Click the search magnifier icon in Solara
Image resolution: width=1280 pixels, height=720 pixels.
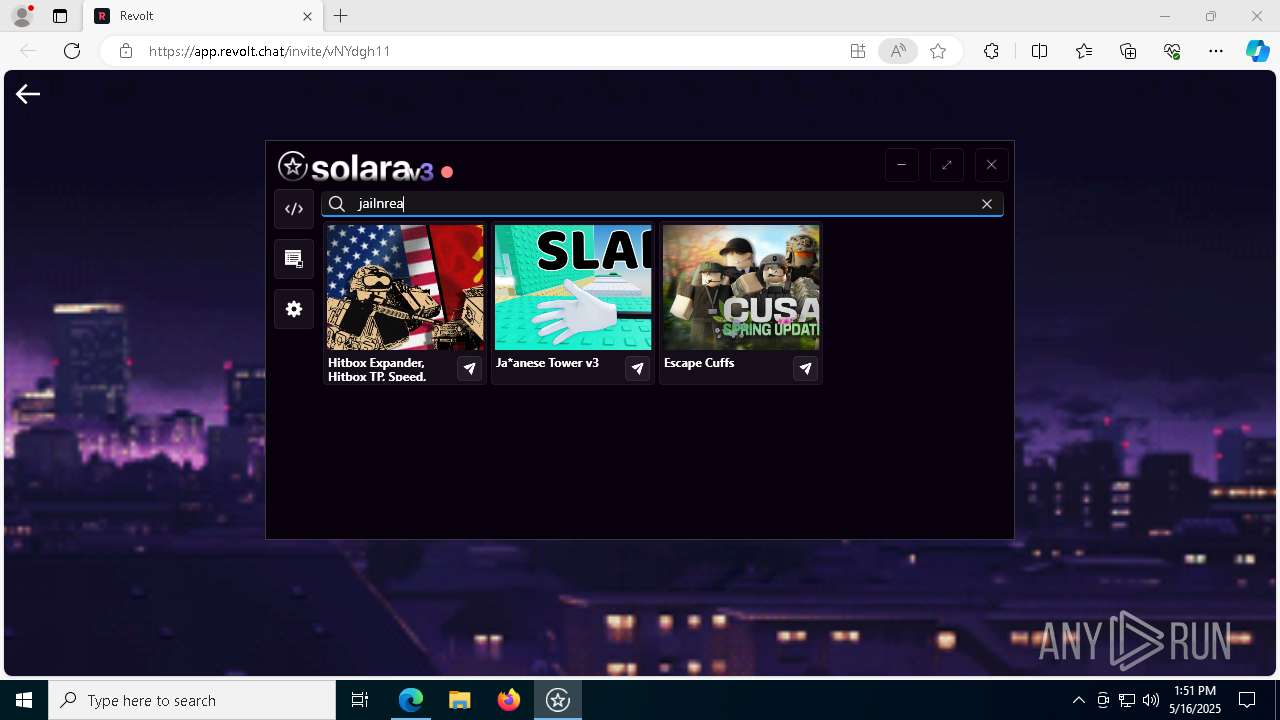coord(337,204)
